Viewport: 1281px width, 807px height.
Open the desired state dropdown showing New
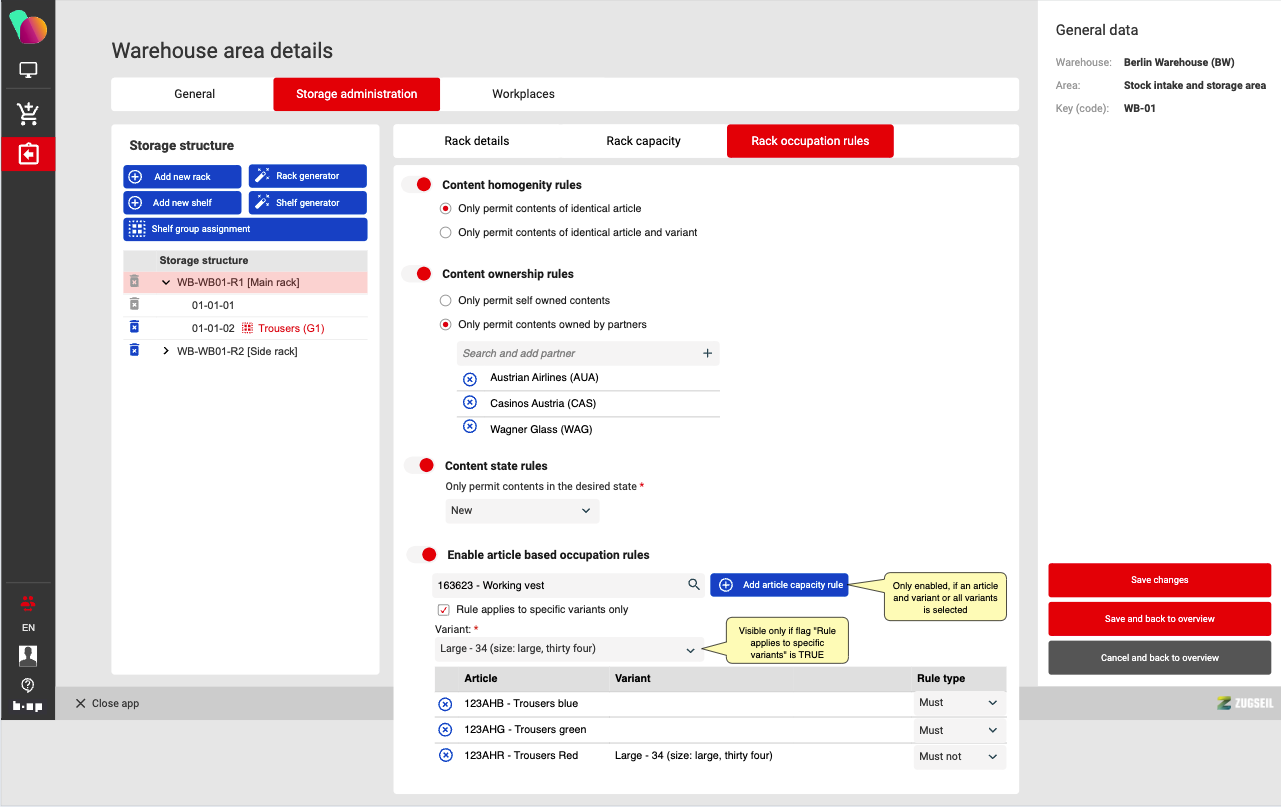coord(521,510)
